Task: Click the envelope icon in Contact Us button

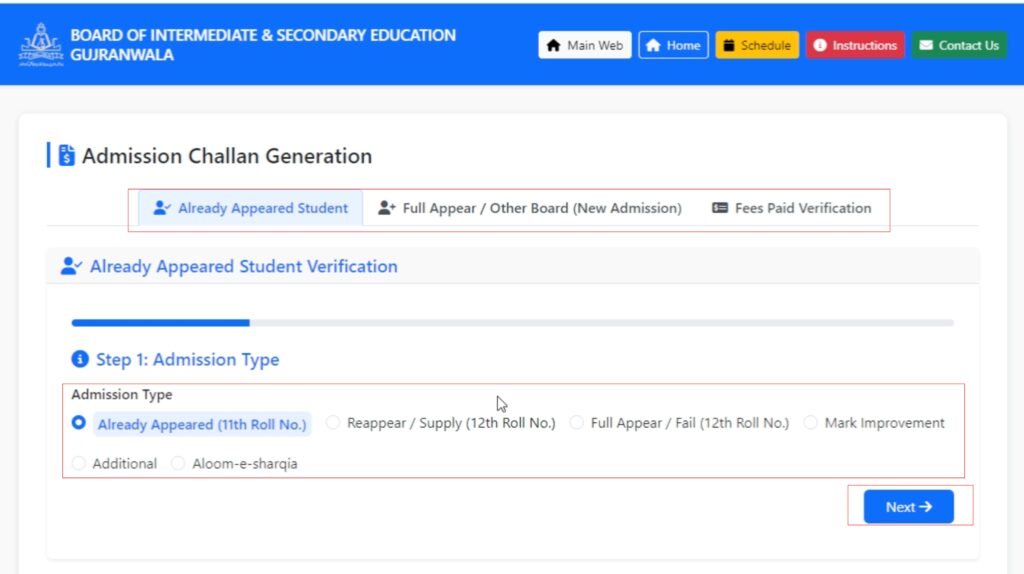Action: [x=926, y=46]
